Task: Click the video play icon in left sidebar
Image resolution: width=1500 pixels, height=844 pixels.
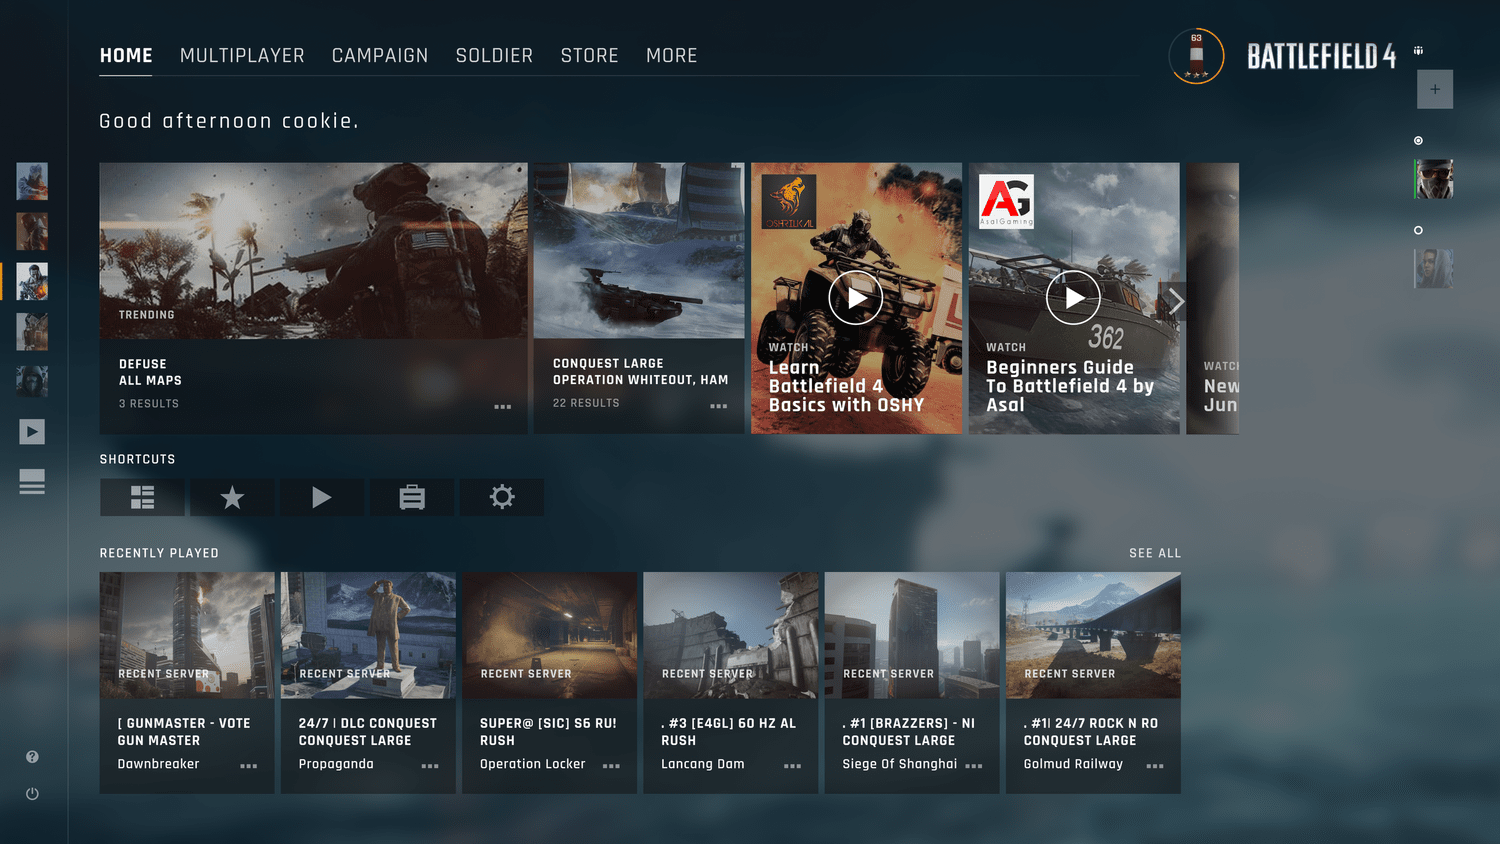Action: 32,432
